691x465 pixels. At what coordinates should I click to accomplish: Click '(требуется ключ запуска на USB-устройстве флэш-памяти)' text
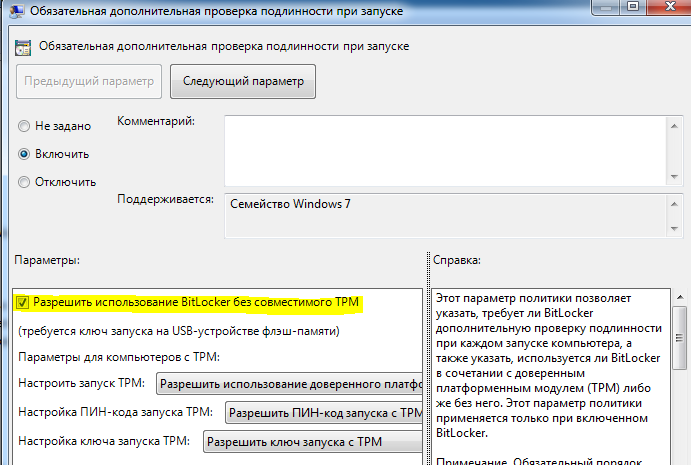click(x=179, y=331)
